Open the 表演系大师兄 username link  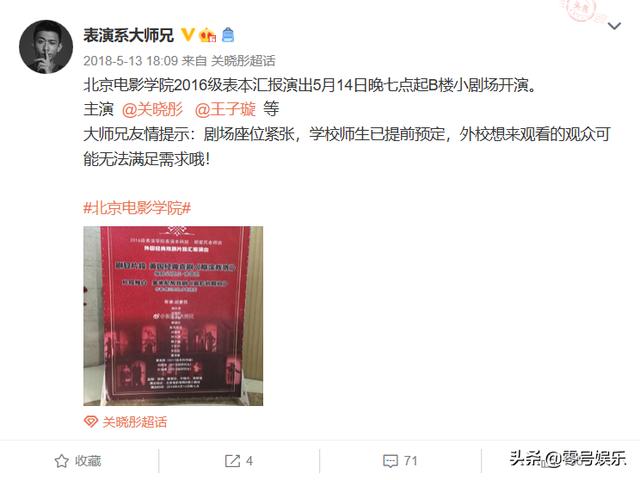pyautogui.click(x=129, y=35)
